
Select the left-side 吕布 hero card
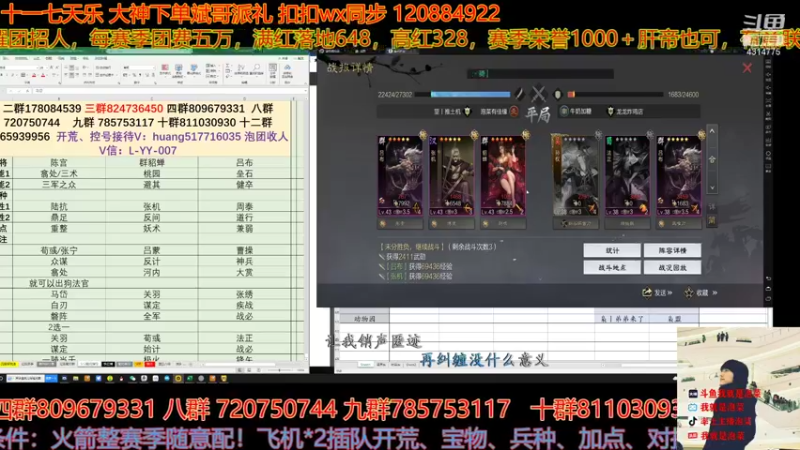click(x=400, y=176)
